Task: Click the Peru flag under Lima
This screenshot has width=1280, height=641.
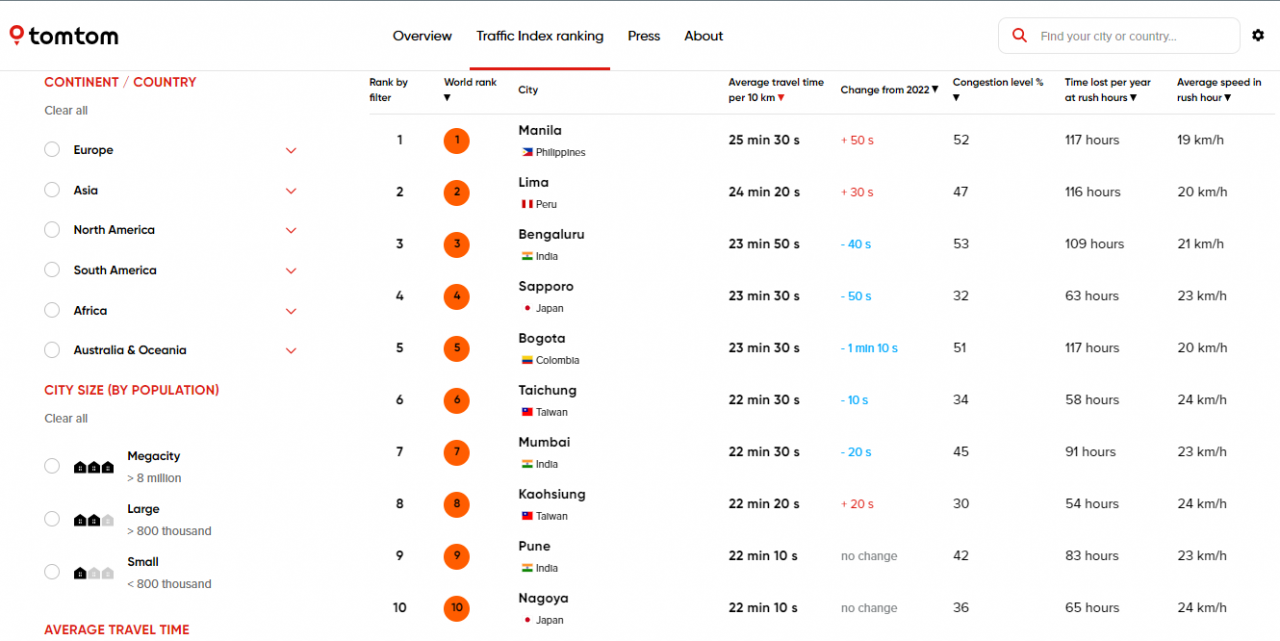Action: click(x=526, y=205)
